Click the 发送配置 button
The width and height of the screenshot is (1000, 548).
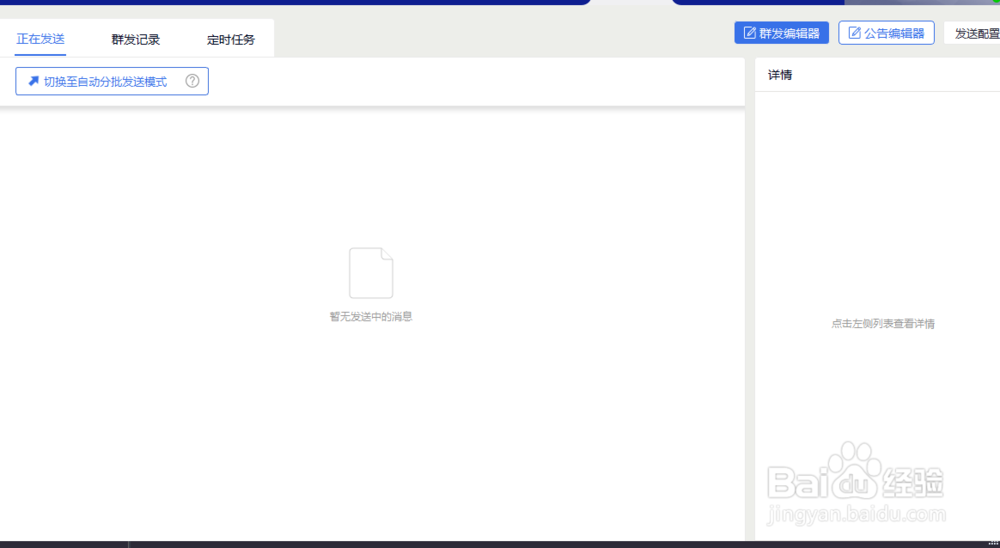click(974, 33)
